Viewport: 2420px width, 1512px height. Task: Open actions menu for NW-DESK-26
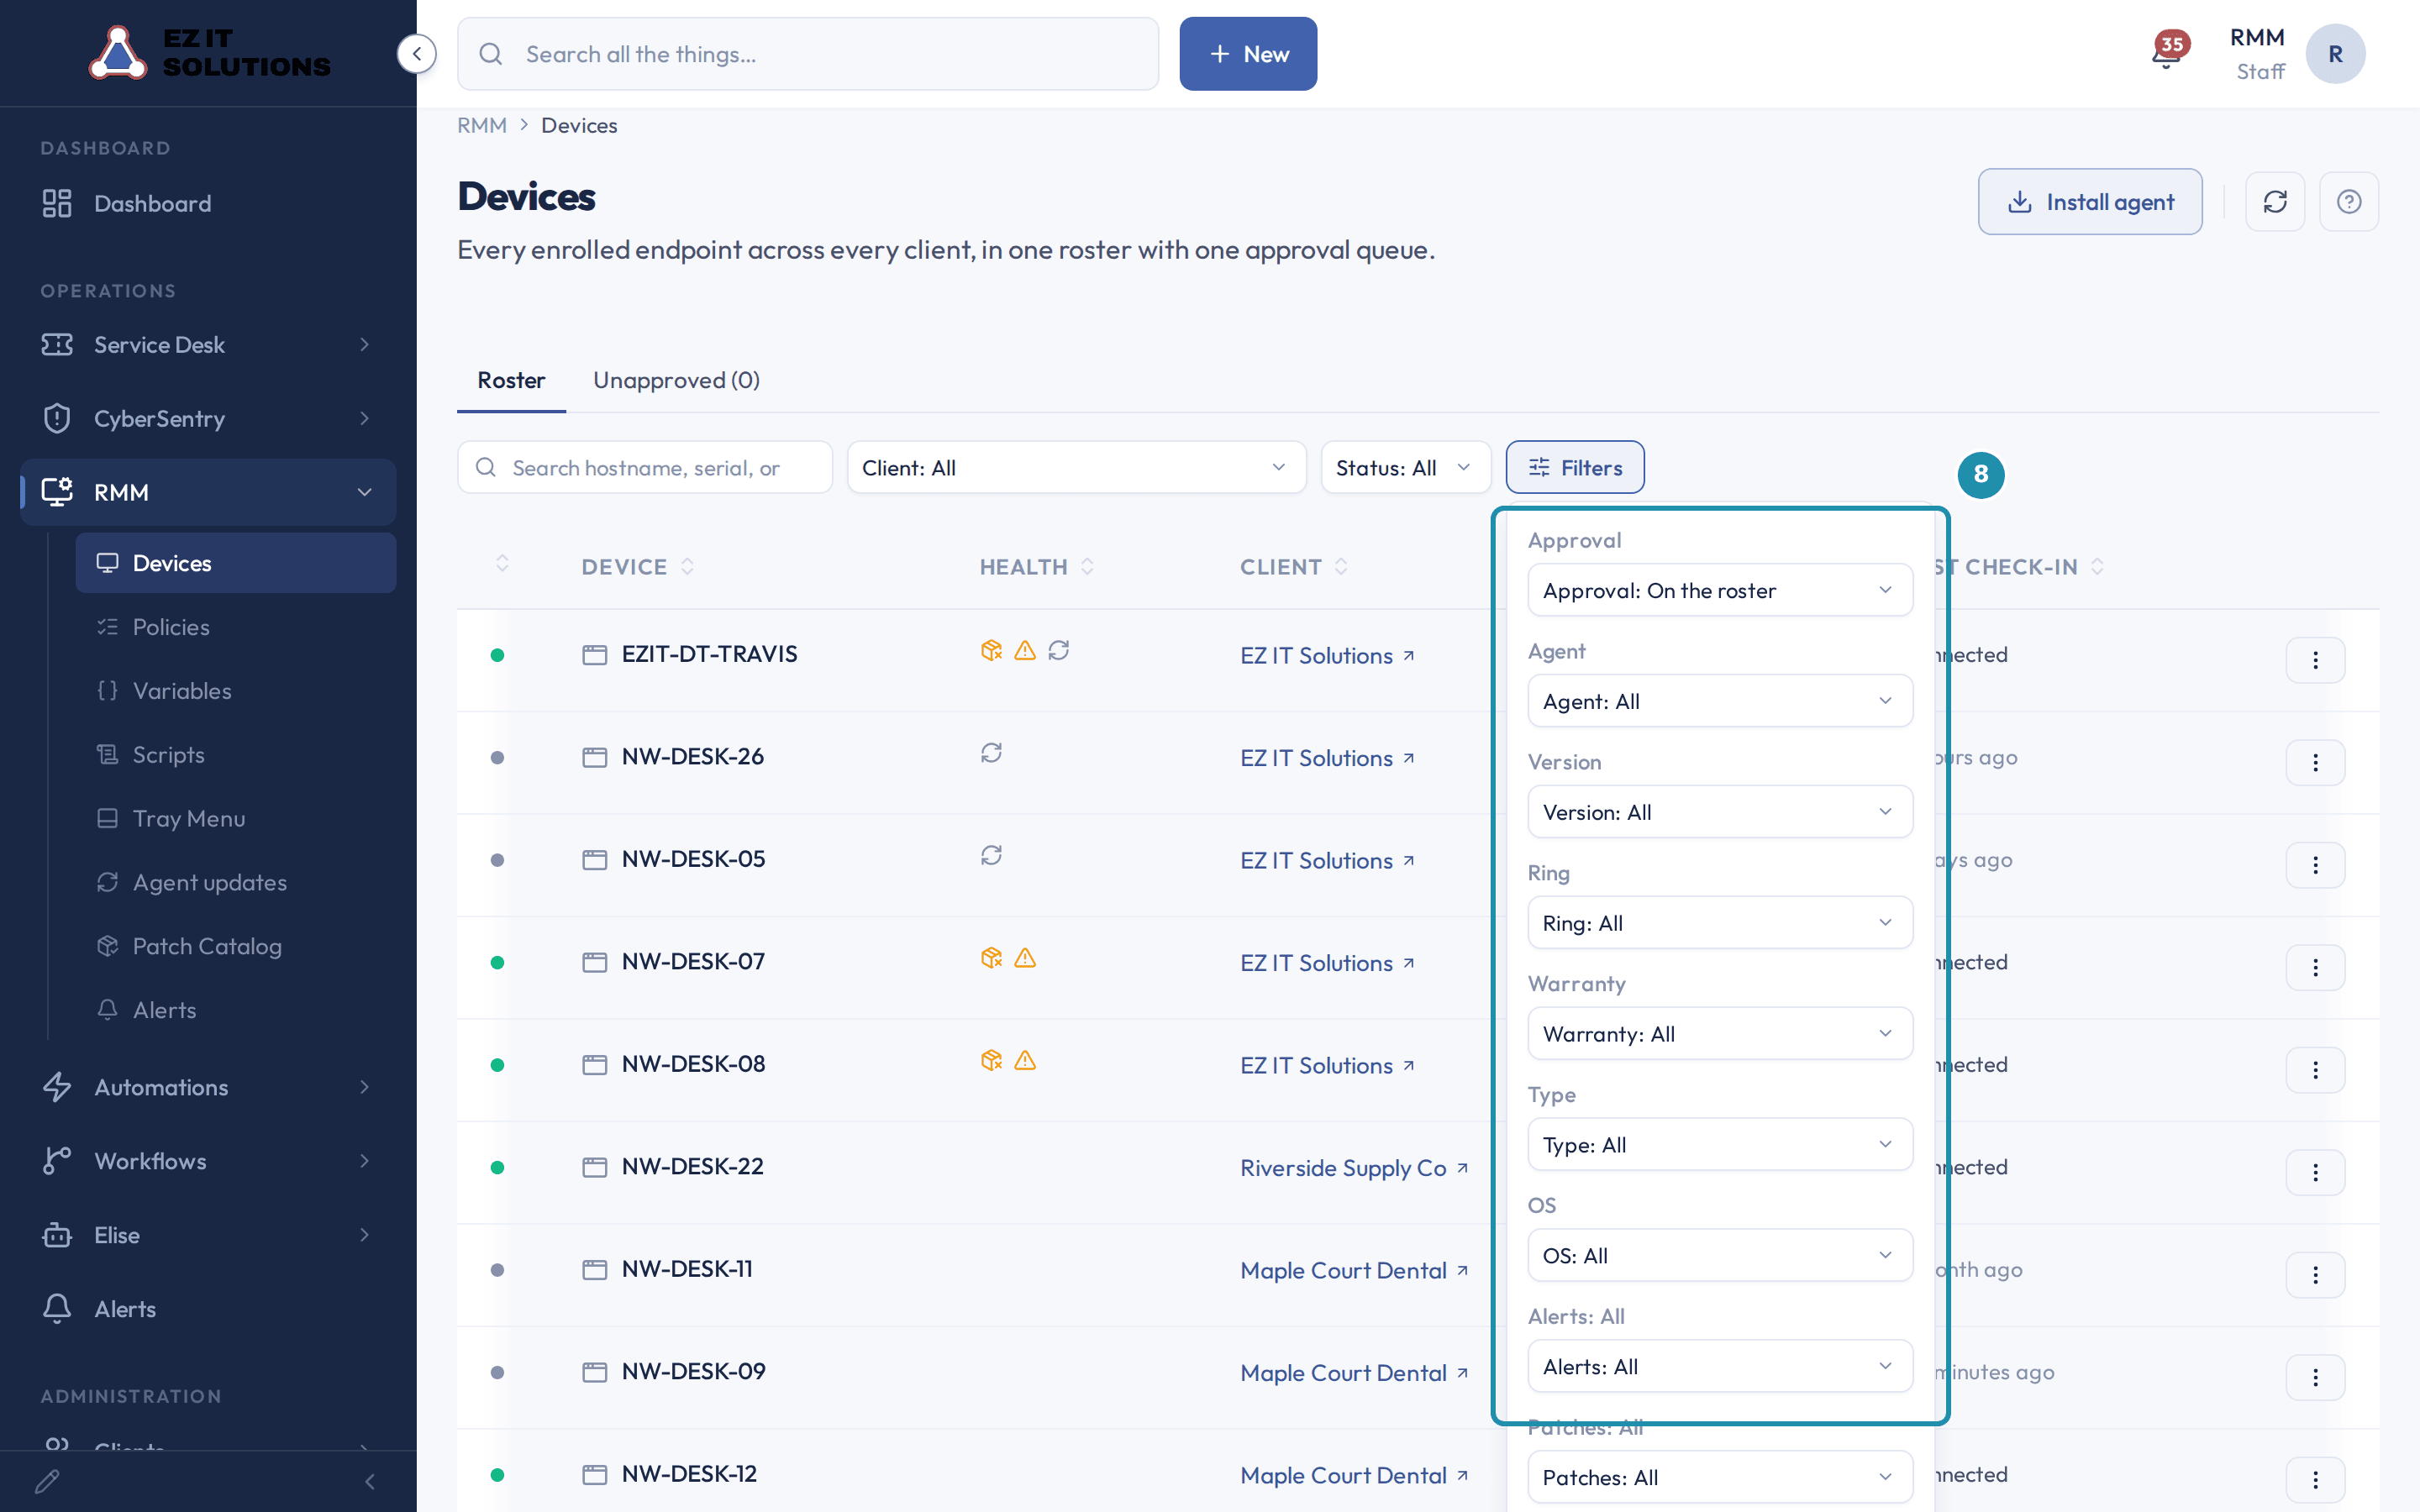[2315, 763]
